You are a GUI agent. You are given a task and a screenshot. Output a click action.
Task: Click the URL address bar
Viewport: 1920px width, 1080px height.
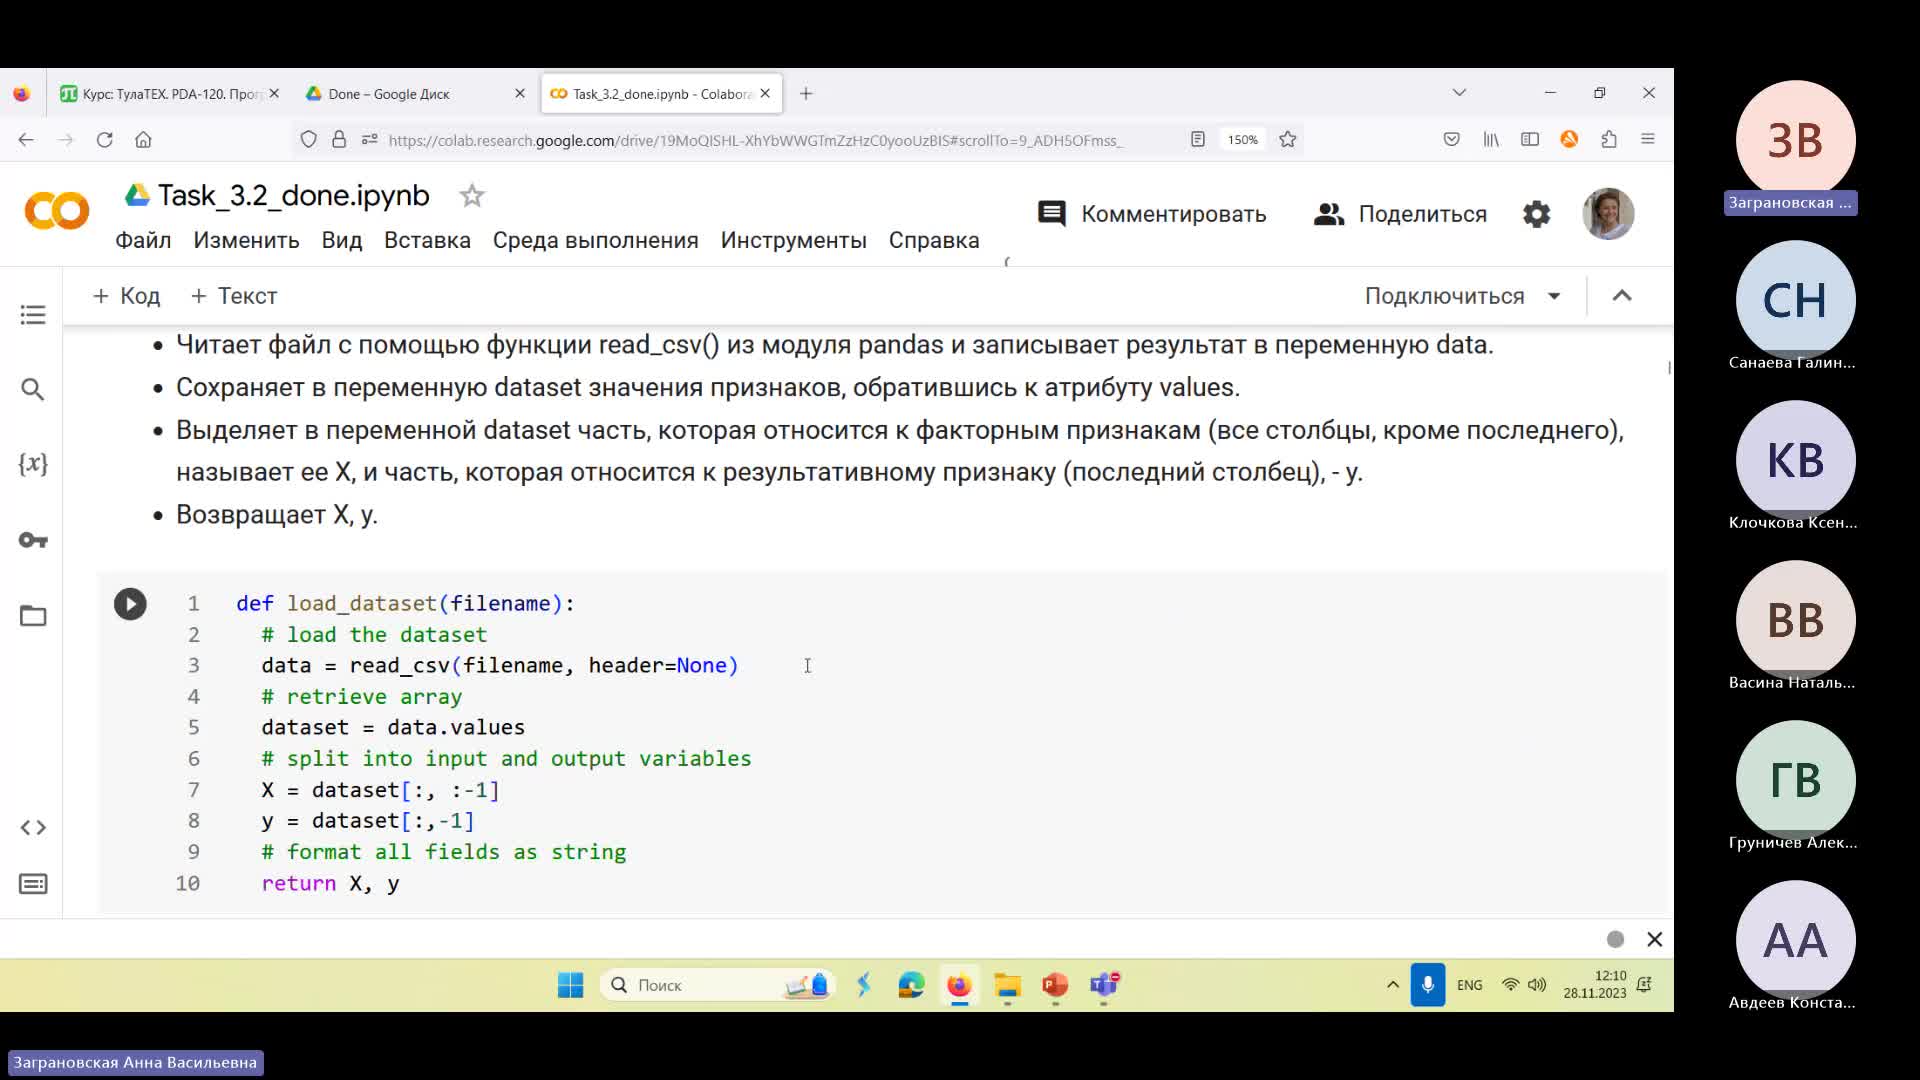pos(755,140)
